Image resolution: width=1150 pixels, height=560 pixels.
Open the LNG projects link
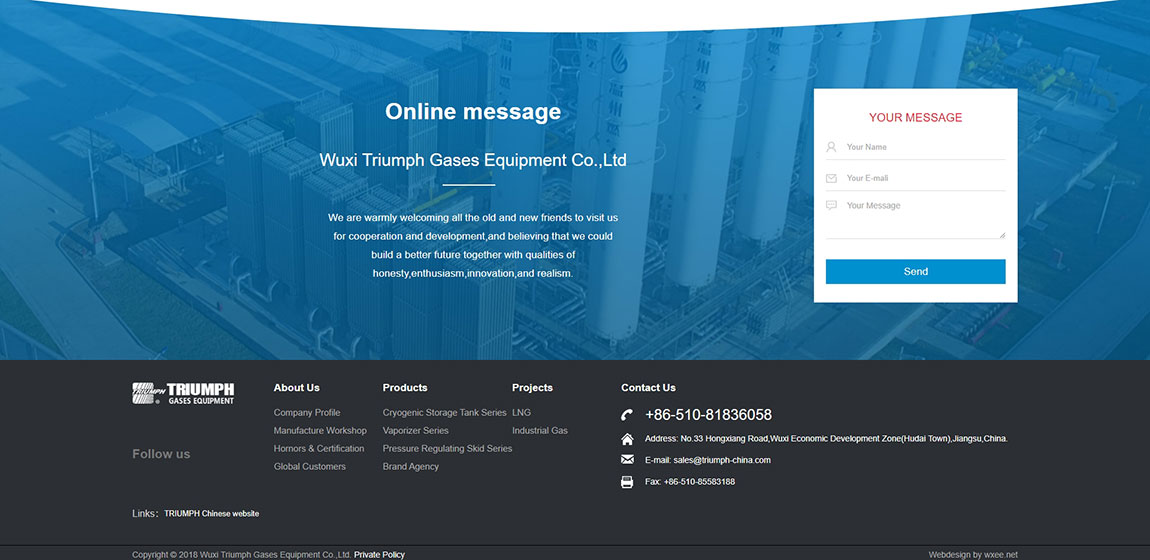pyautogui.click(x=521, y=413)
